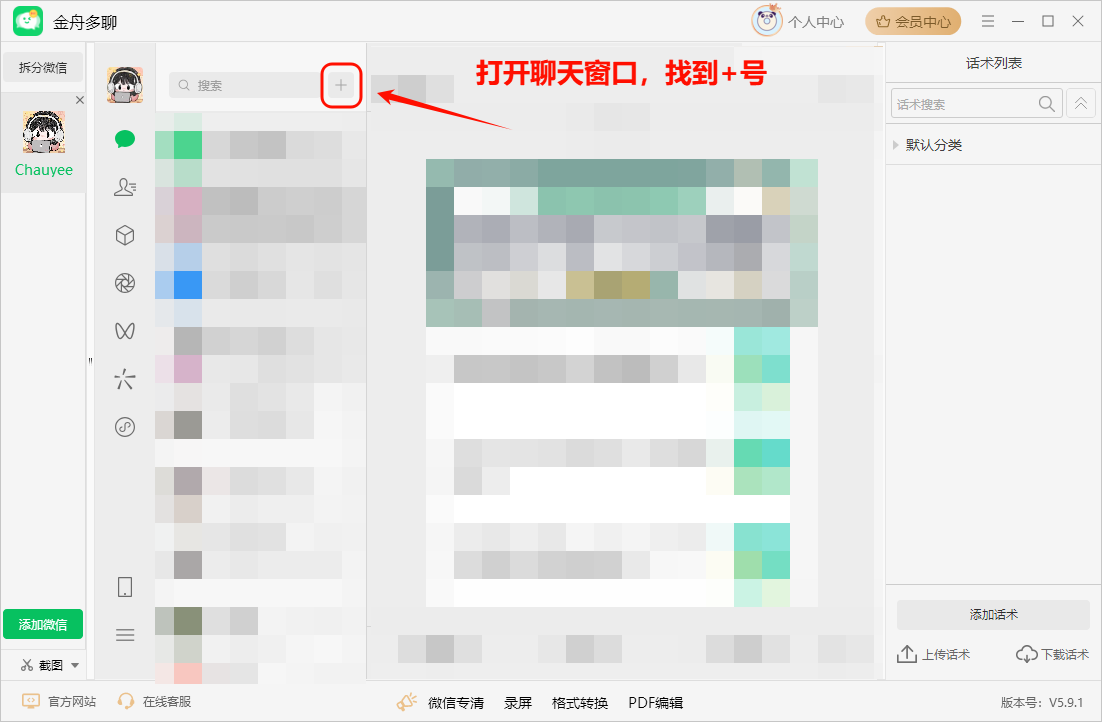The width and height of the screenshot is (1102, 722).
Task: Open the WeChat chats icon
Action: [x=125, y=139]
